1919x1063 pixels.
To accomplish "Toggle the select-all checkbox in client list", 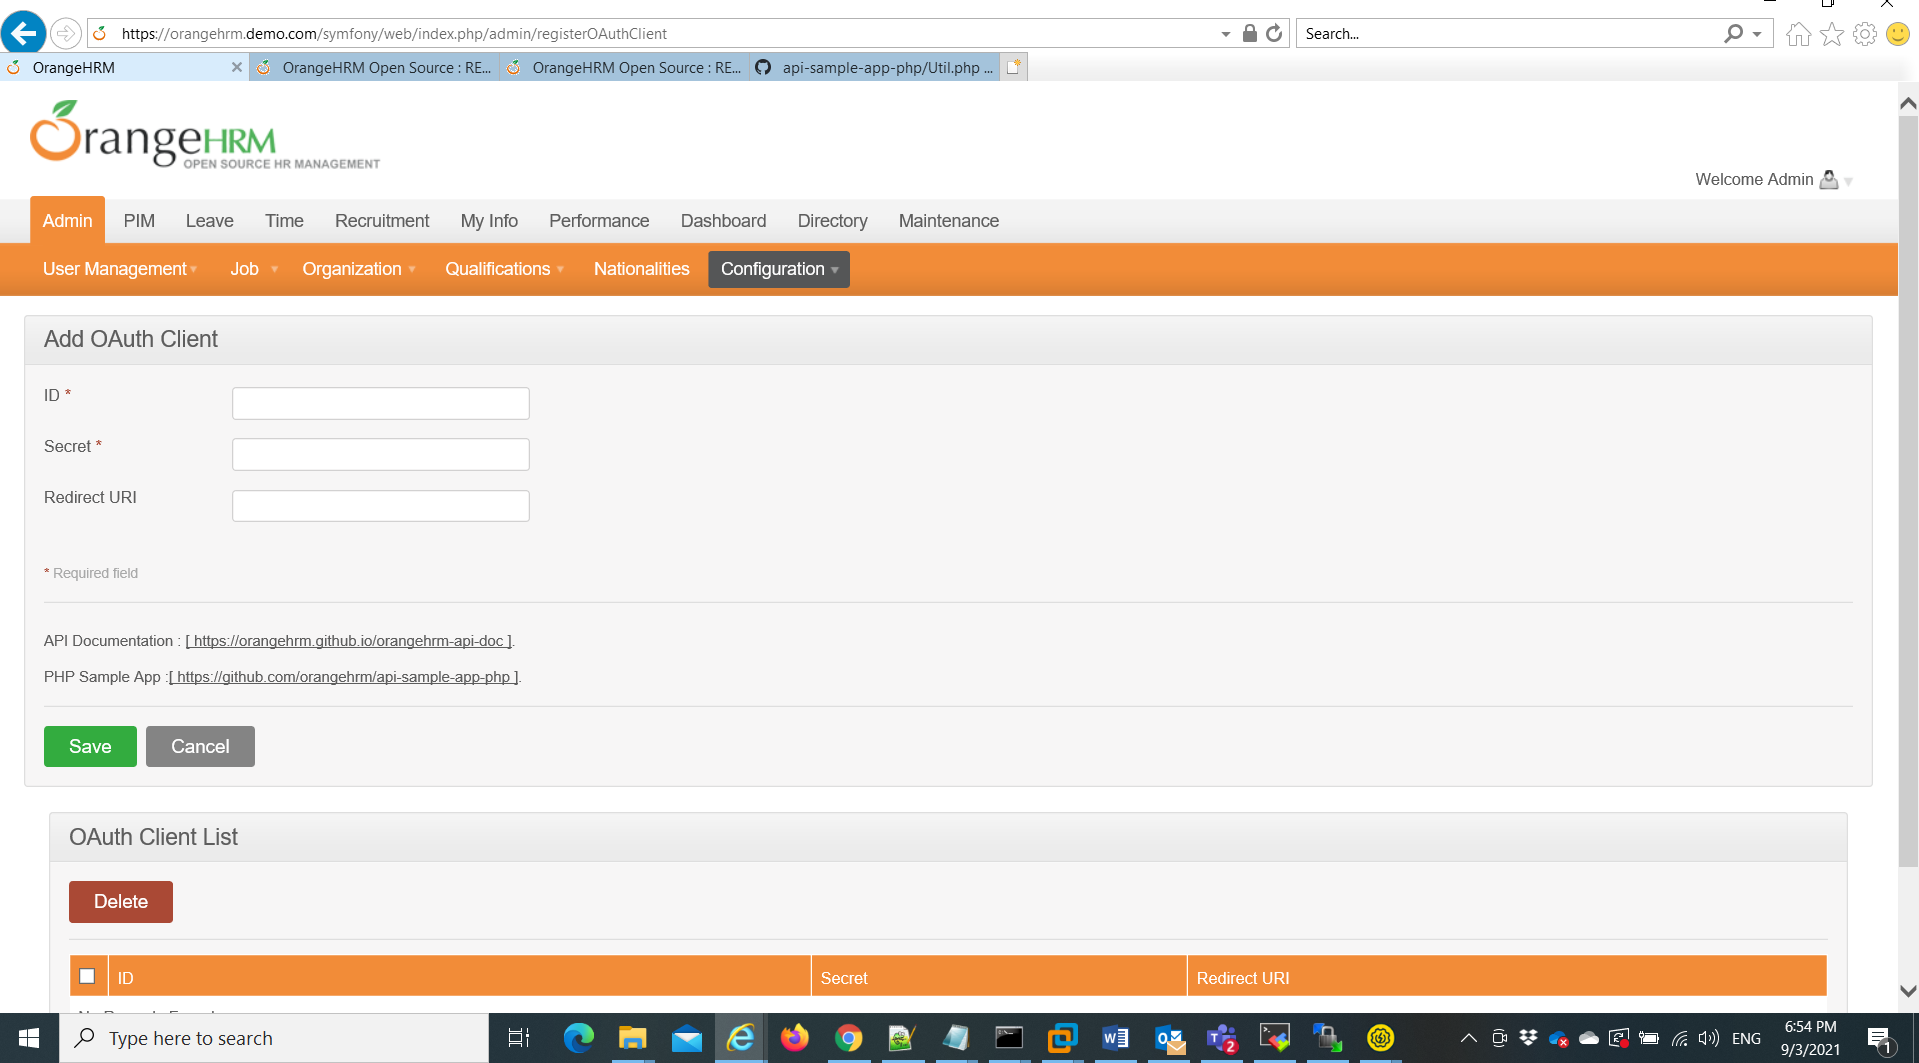I will (88, 976).
